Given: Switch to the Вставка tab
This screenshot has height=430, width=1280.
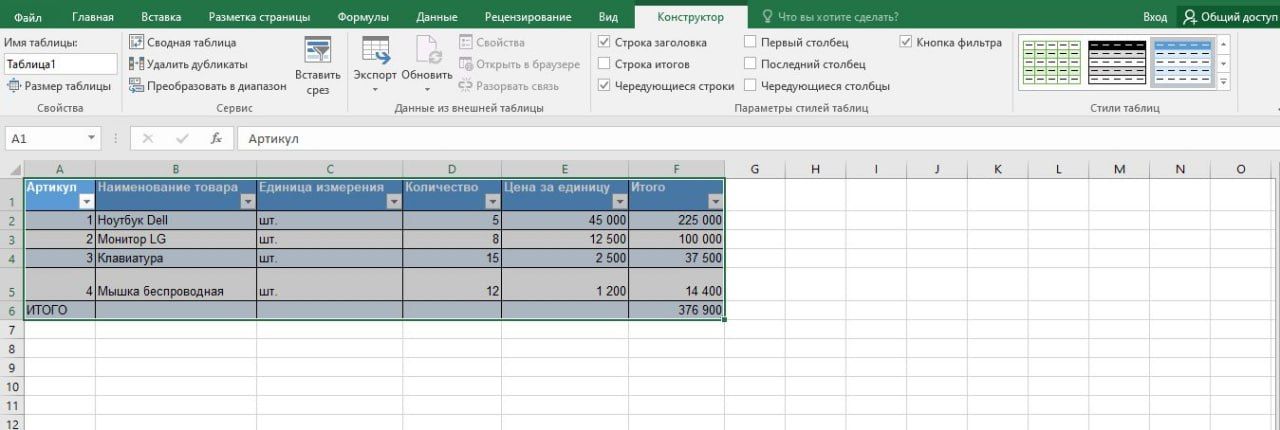Looking at the screenshot, I should pos(161,17).
